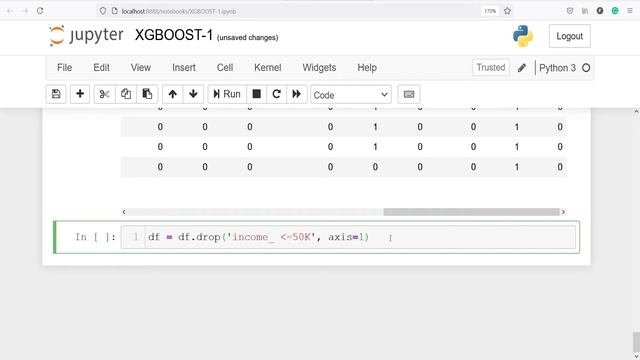Open the View menu

pos(141,68)
